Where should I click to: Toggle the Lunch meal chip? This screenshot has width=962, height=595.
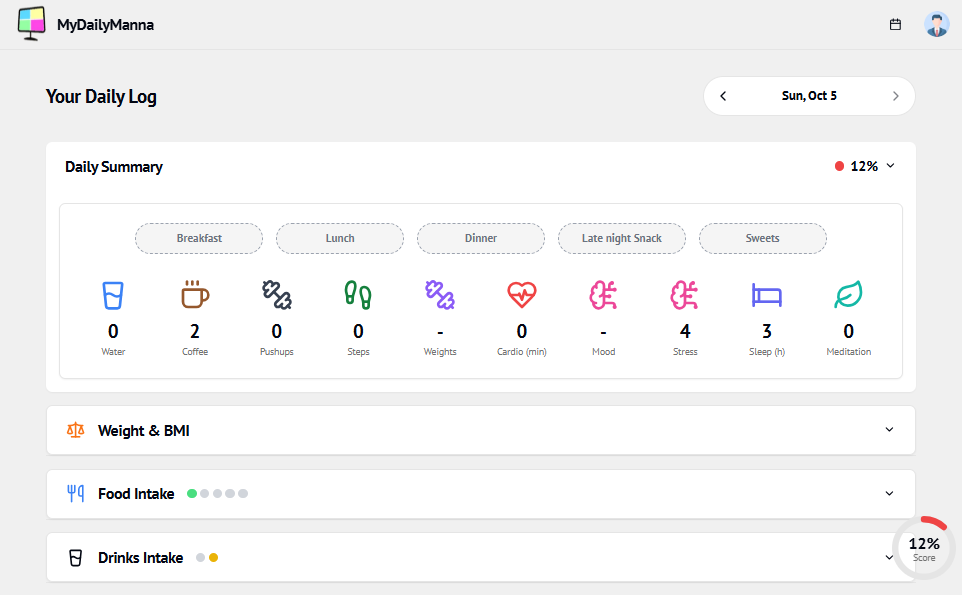[x=340, y=238]
